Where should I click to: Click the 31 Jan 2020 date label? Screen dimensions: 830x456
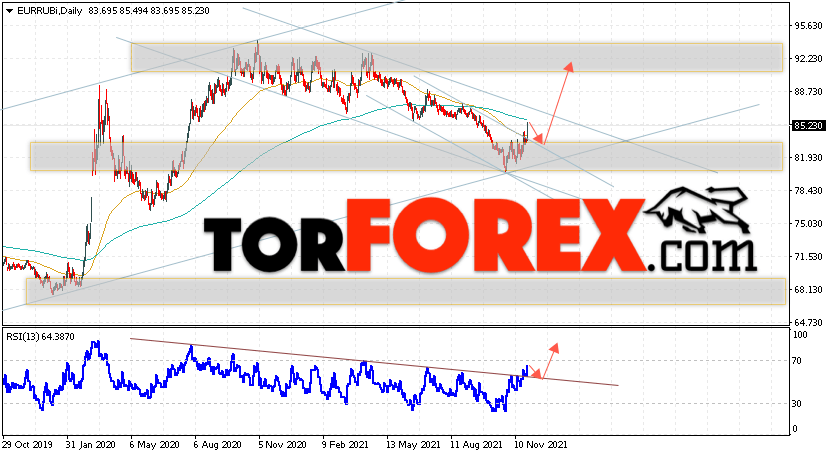click(x=89, y=444)
